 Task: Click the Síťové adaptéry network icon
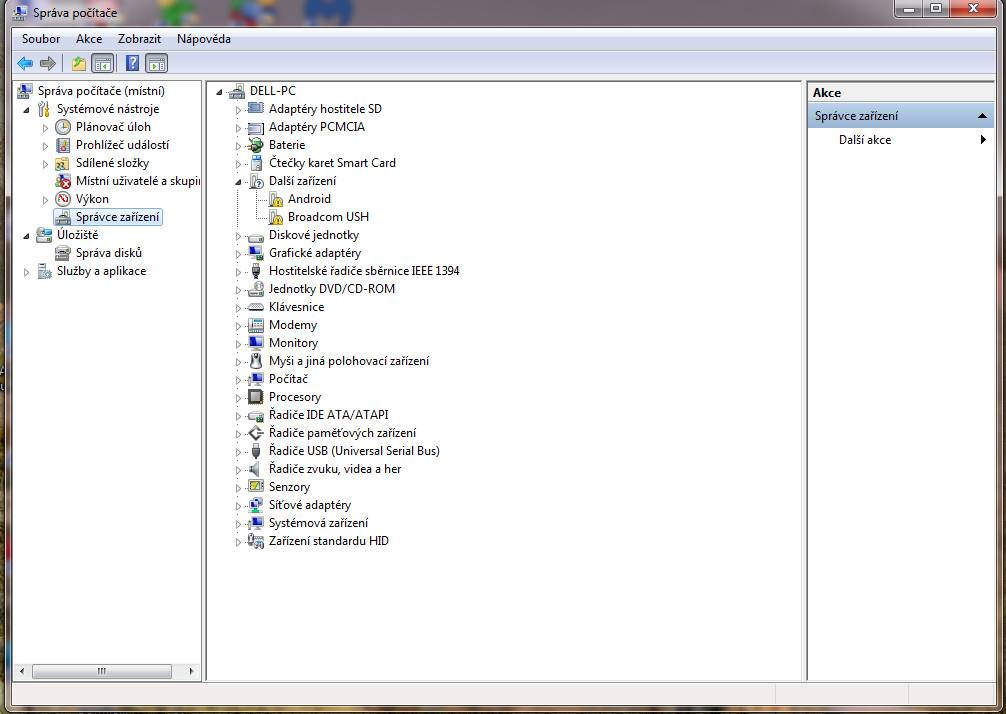(255, 505)
